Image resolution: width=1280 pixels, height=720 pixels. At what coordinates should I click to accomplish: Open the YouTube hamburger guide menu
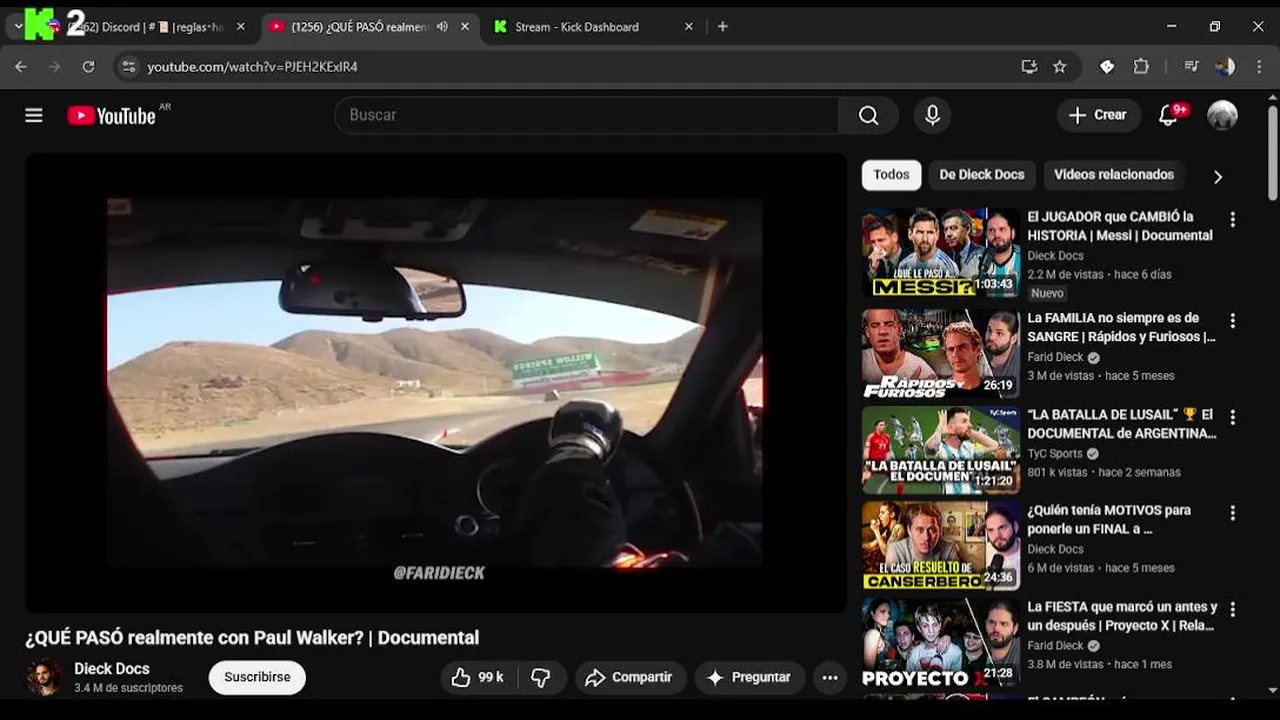34,115
